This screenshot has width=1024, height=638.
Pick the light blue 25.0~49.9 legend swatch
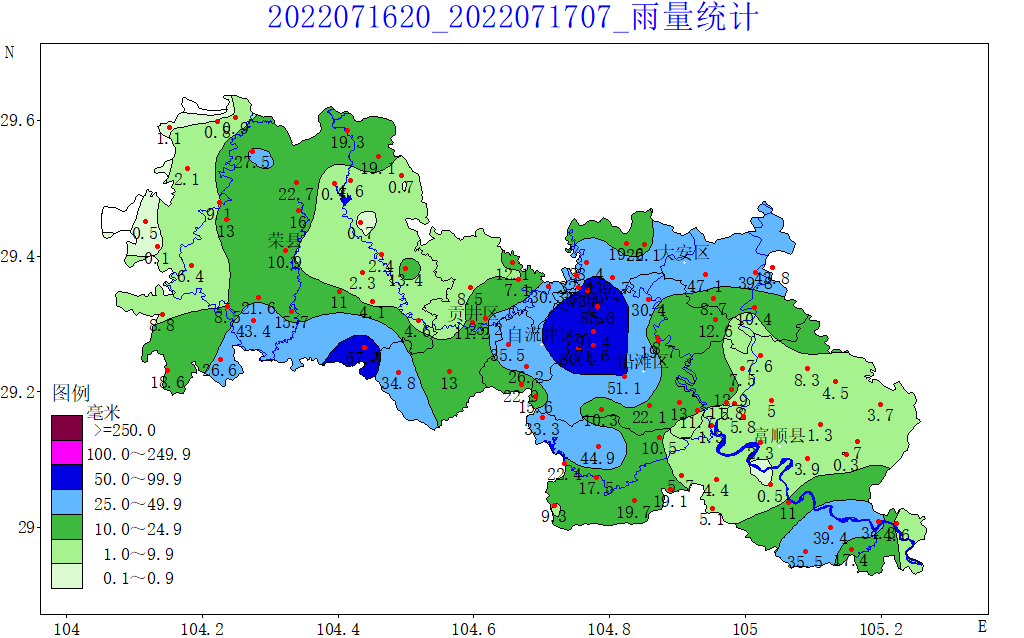click(x=68, y=503)
